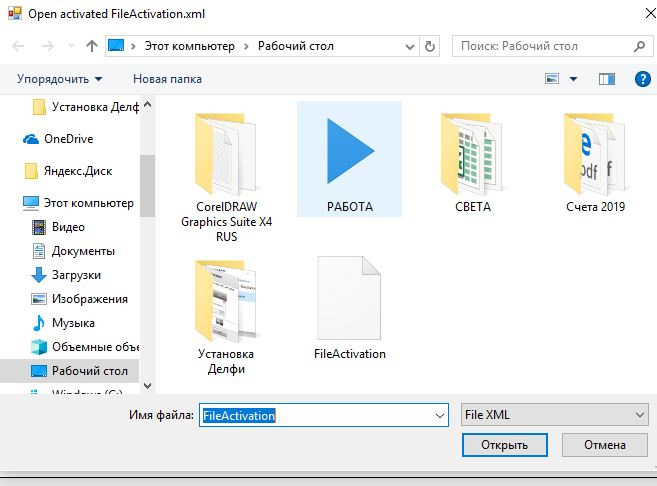657x486 pixels.
Task: Open 'Загрузки' in the sidebar
Action: (x=66, y=275)
